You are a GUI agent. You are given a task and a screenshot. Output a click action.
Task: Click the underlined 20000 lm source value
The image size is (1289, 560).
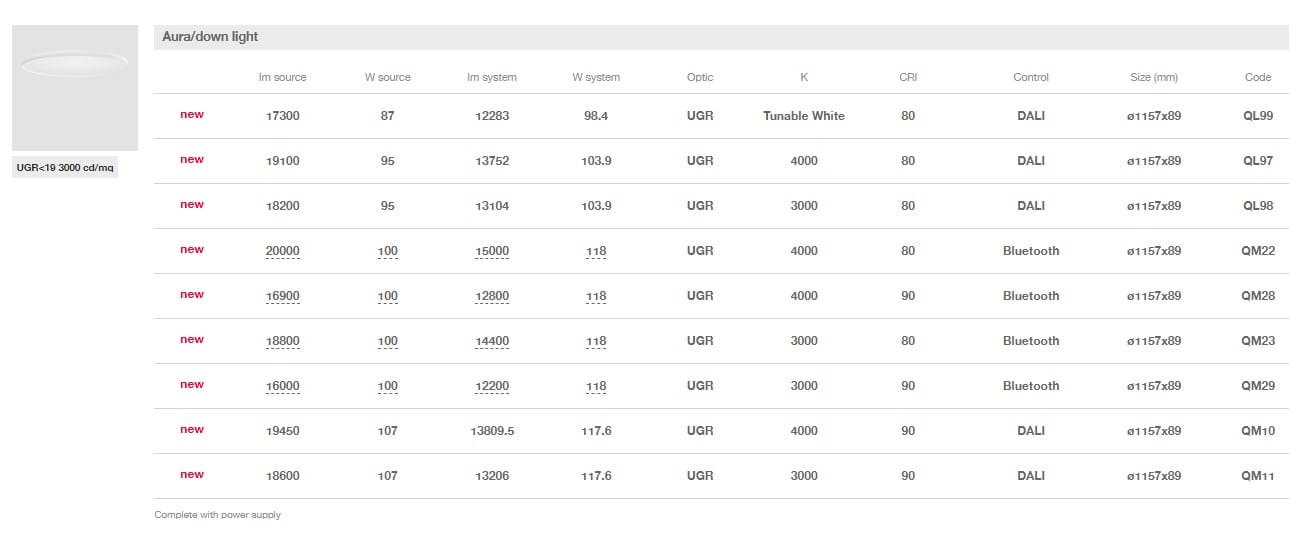282,252
